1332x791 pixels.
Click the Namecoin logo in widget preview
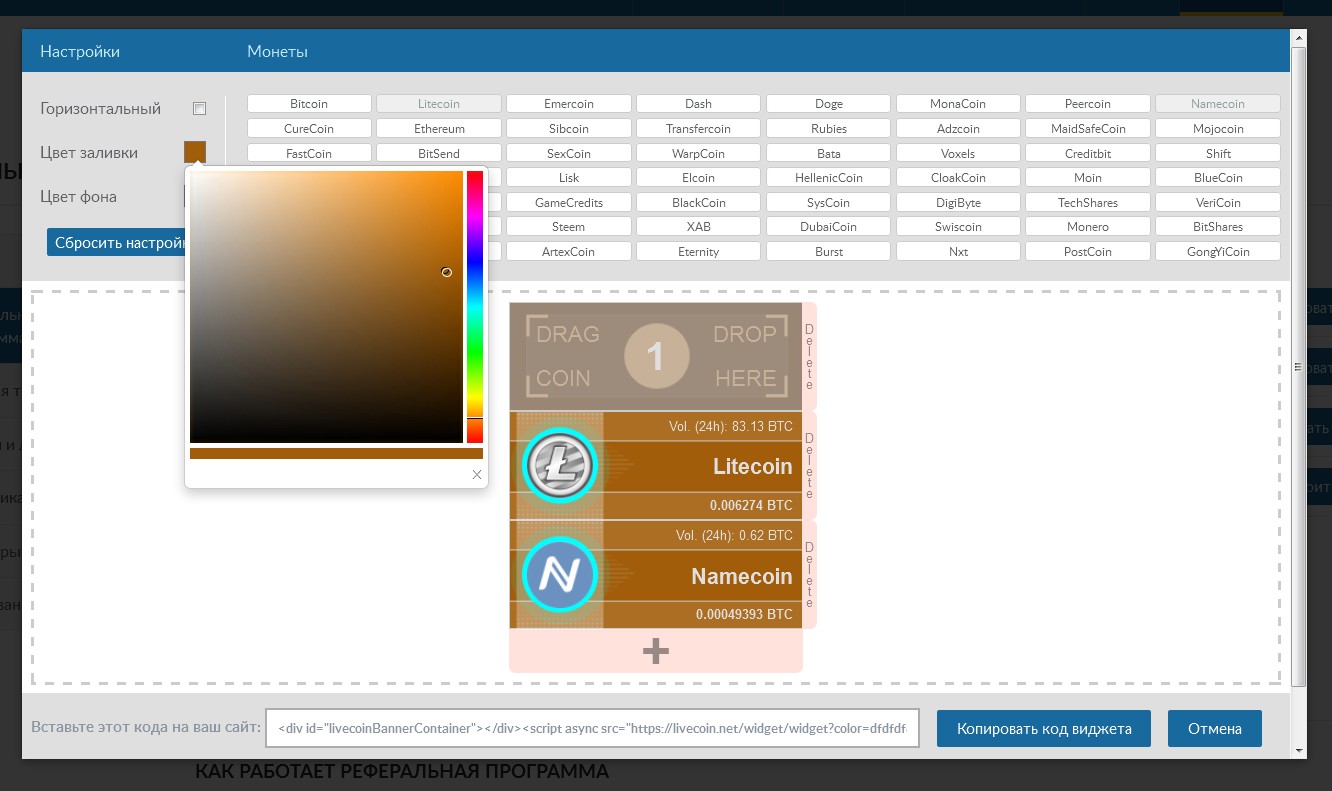559,575
